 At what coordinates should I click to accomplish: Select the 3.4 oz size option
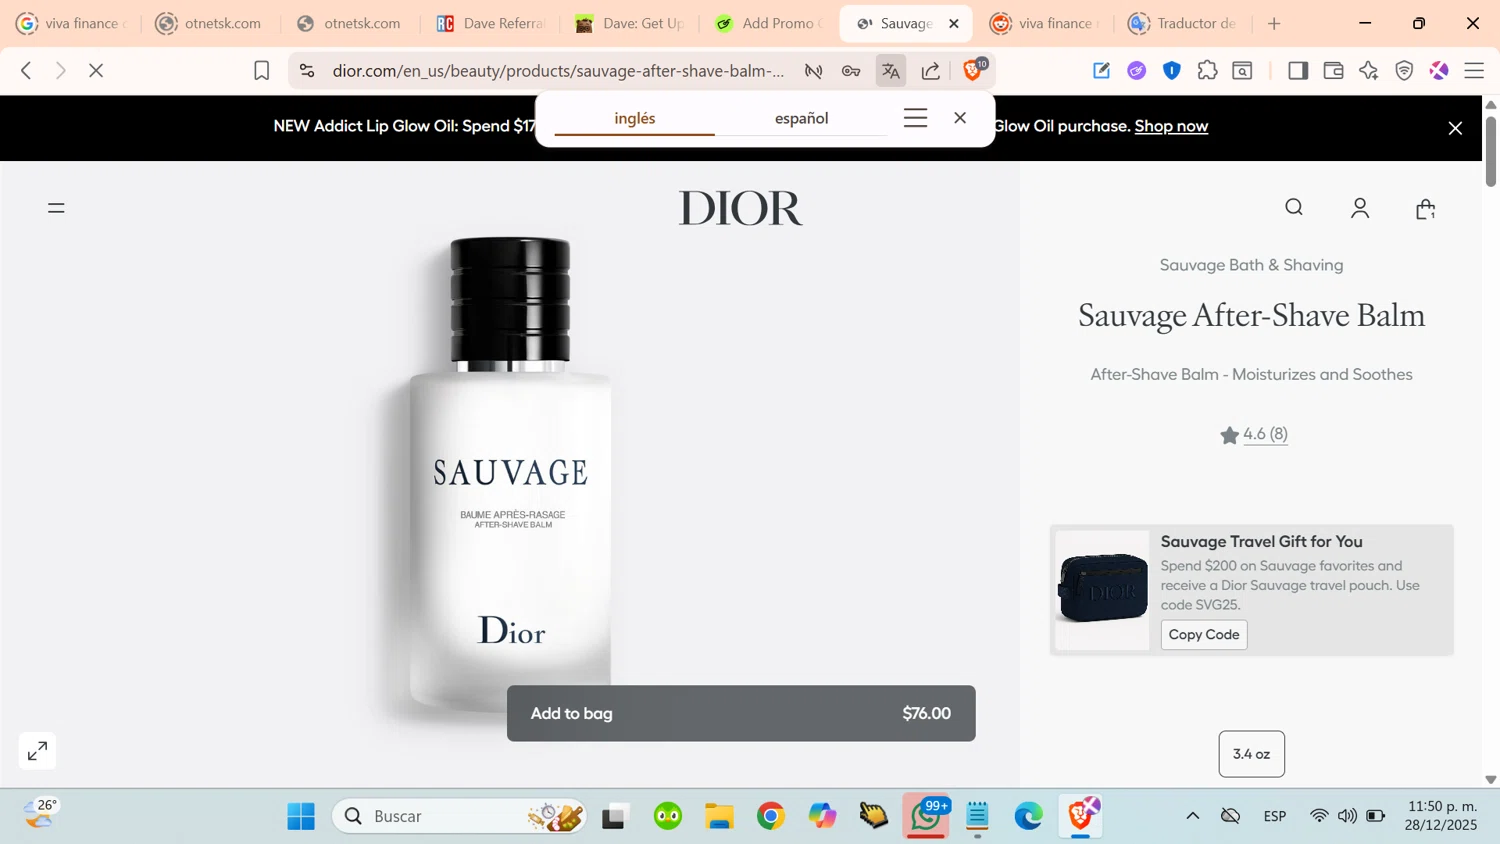[x=1251, y=754]
